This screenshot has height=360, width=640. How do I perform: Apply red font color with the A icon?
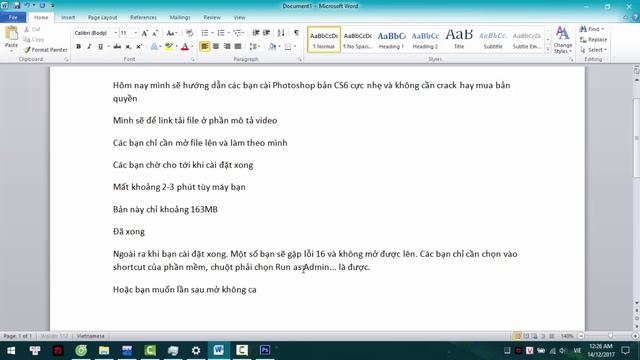tap(184, 47)
